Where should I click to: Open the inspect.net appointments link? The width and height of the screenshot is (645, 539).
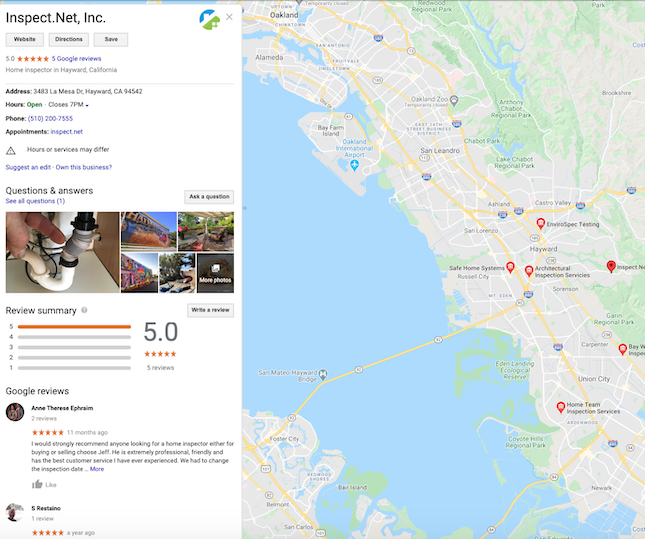pos(67,132)
